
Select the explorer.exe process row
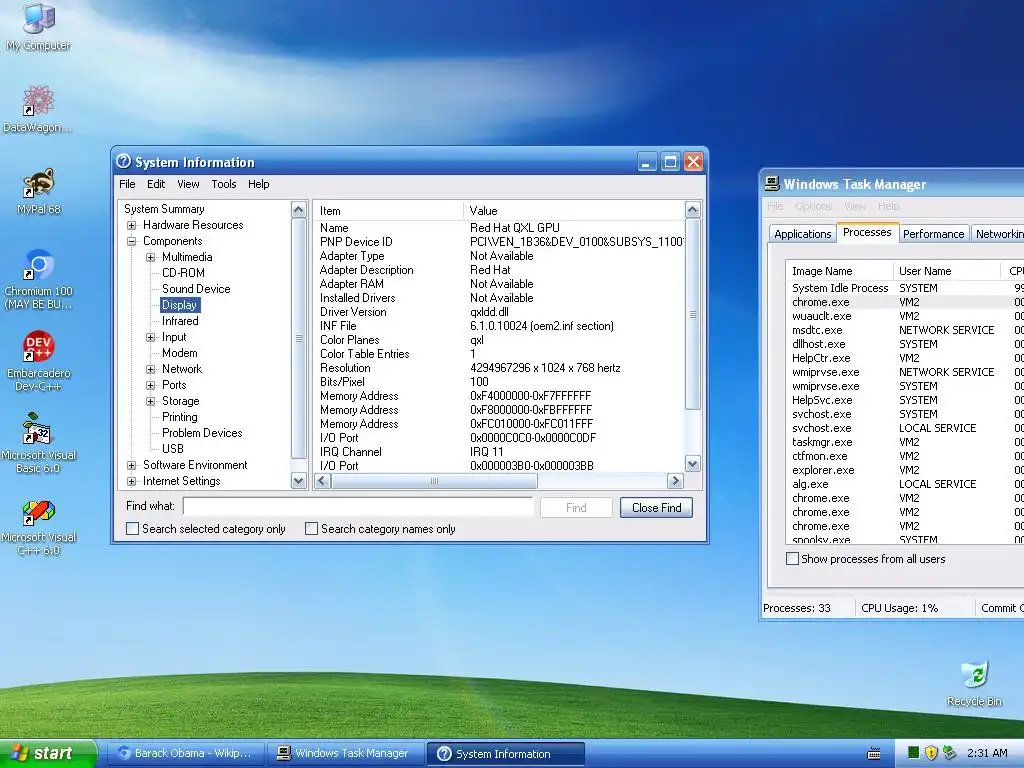coord(904,470)
